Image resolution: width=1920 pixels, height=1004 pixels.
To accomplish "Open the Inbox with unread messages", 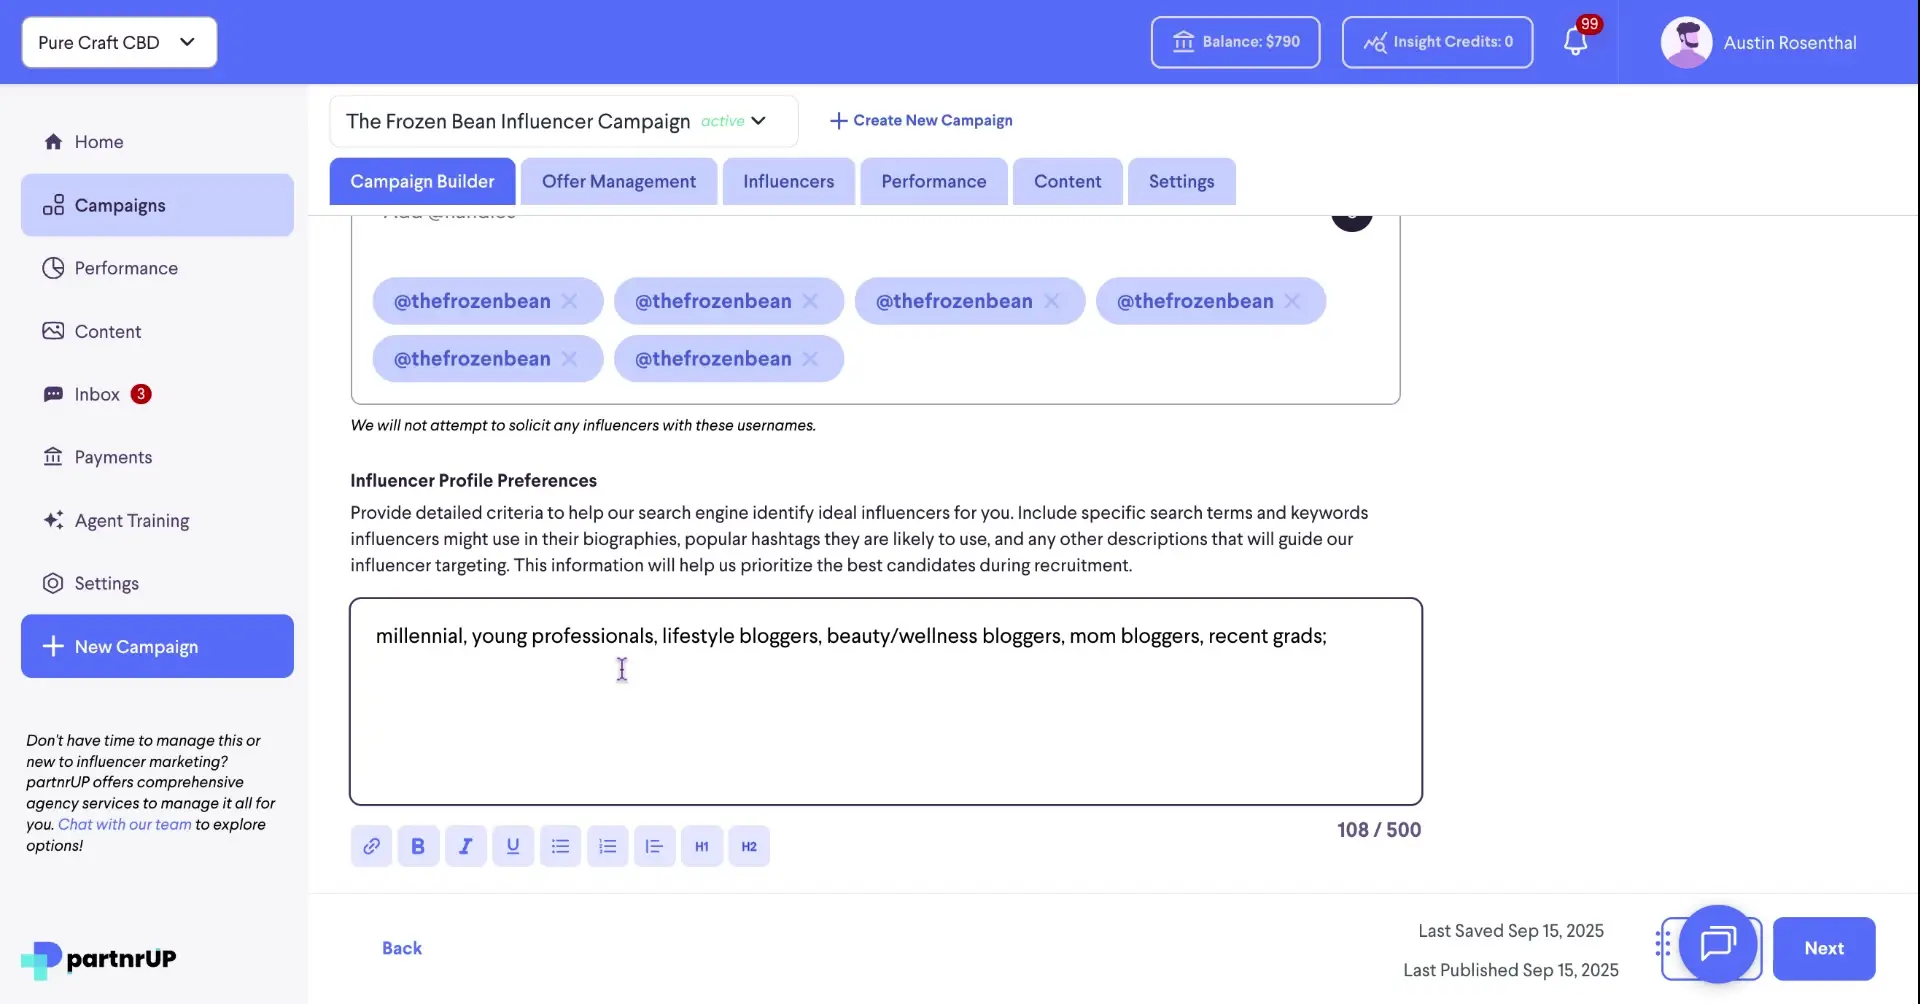I will (97, 394).
